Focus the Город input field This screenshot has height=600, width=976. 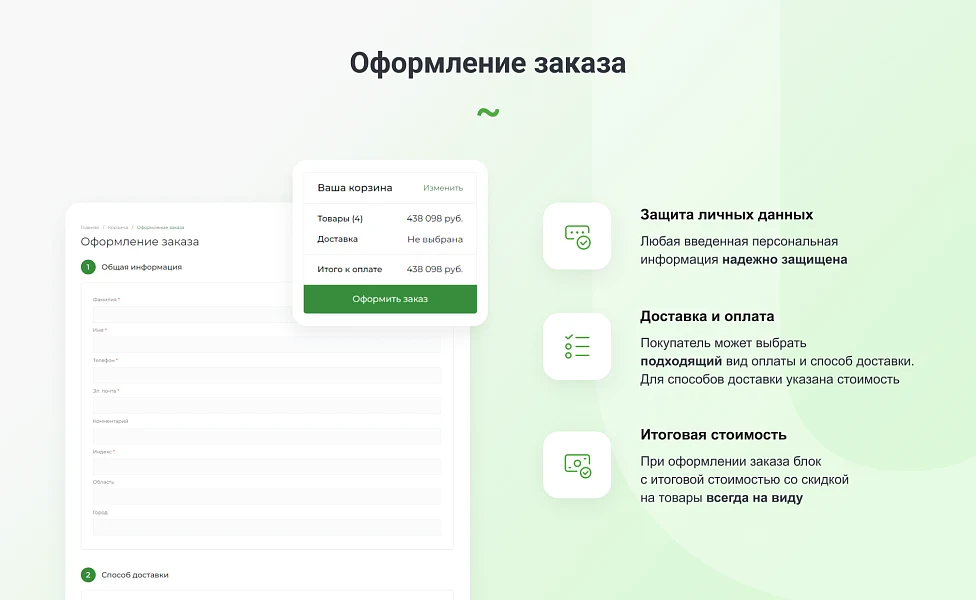point(266,527)
